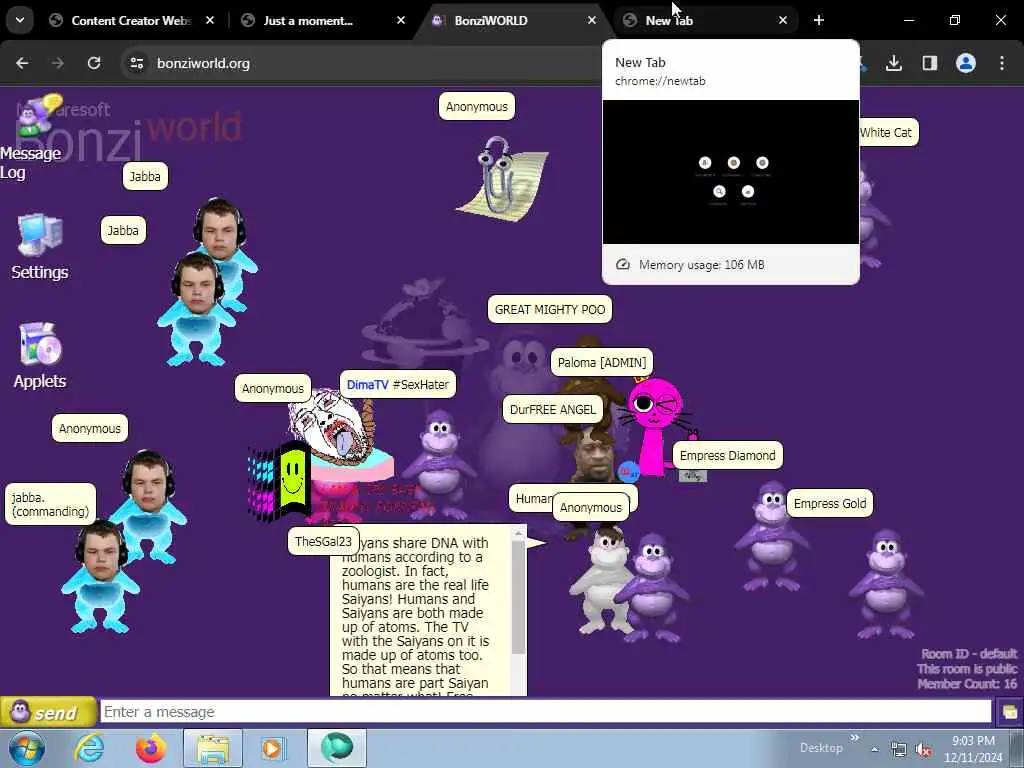Viewport: 1024px width, 768px height.
Task: Close the Content Creator Website tab
Action: 210,20
